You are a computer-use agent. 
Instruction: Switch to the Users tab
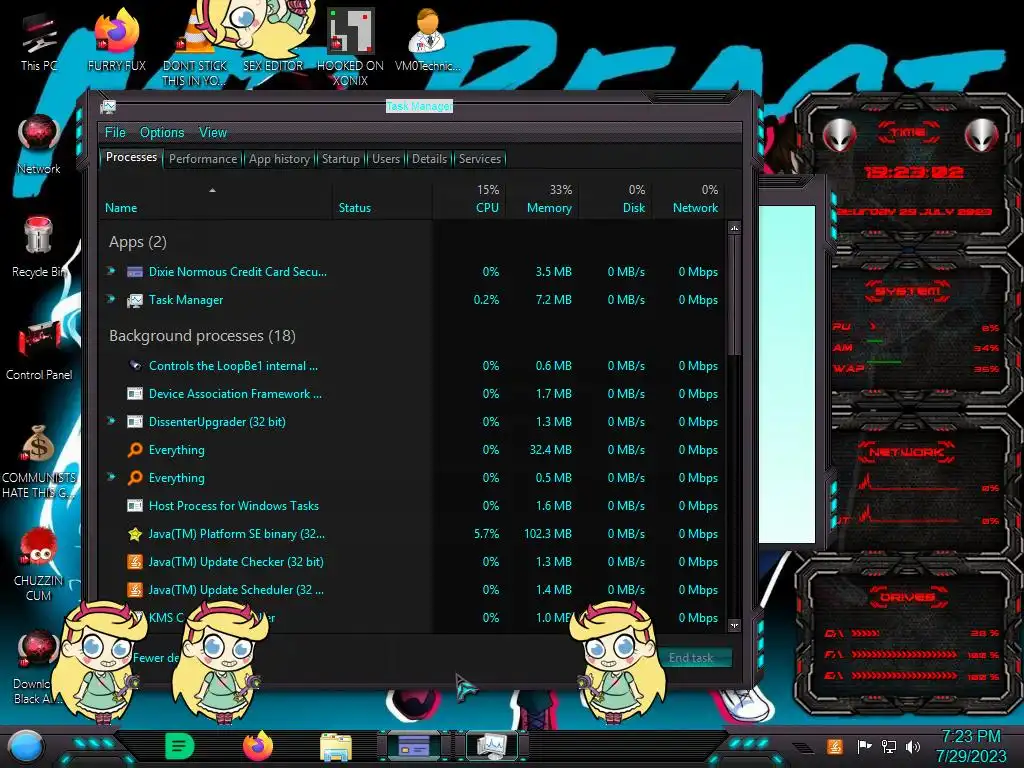[386, 159]
